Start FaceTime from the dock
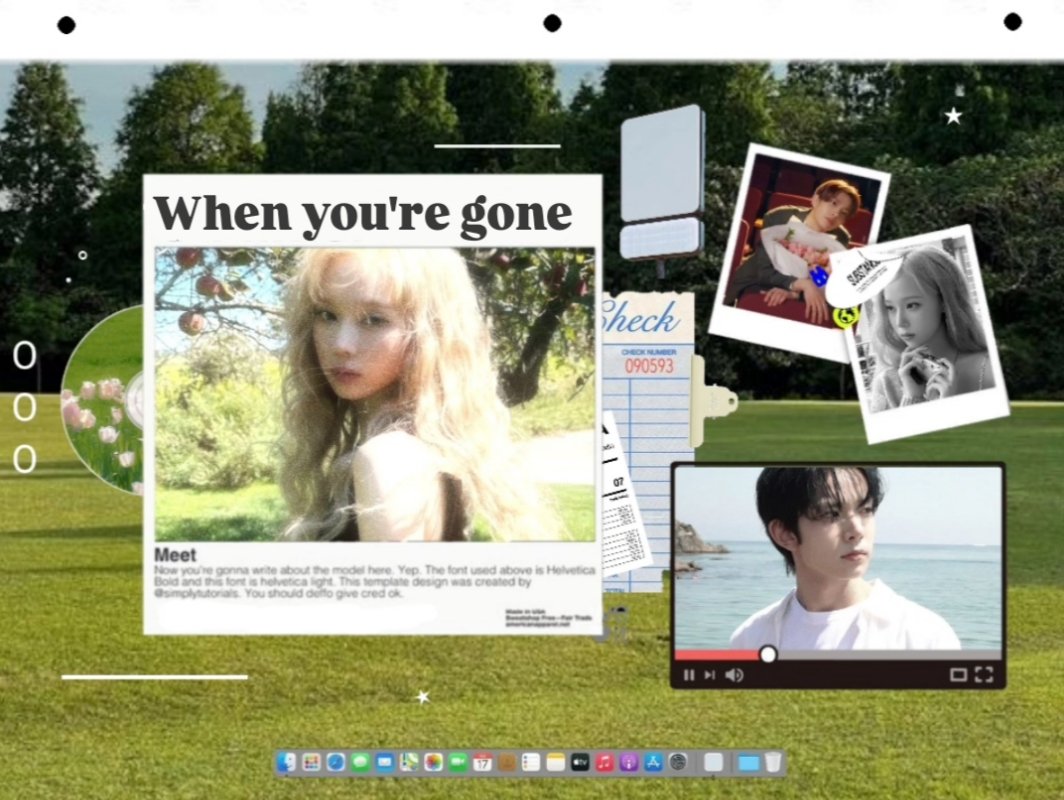 click(x=458, y=762)
